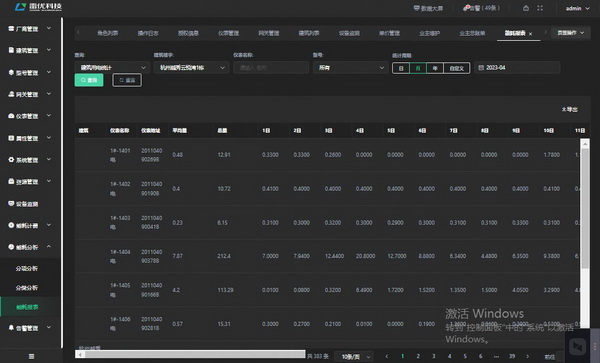Switch to the 授权信息 tab

188,33
